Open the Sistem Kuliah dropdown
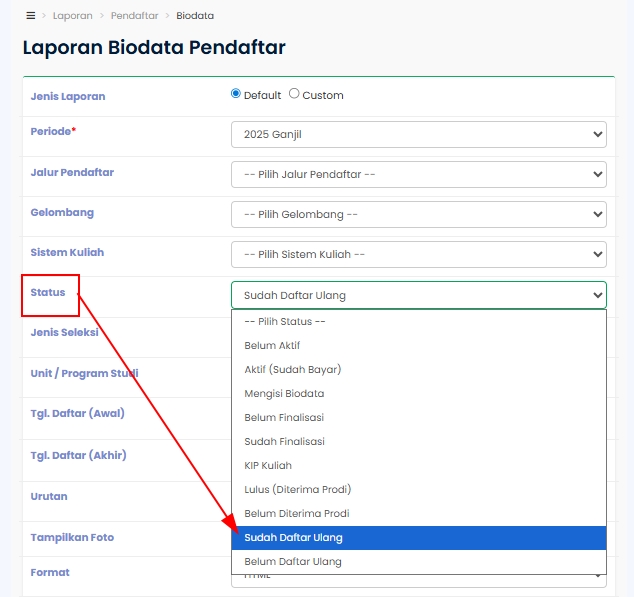This screenshot has height=597, width=634. coord(418,254)
